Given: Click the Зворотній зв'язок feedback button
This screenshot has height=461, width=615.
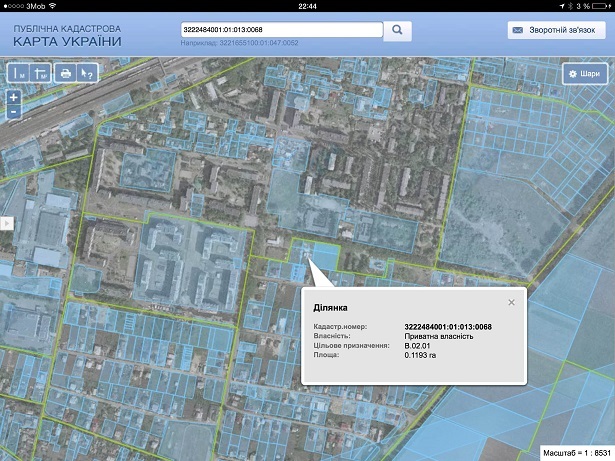Looking at the screenshot, I should click(556, 31).
